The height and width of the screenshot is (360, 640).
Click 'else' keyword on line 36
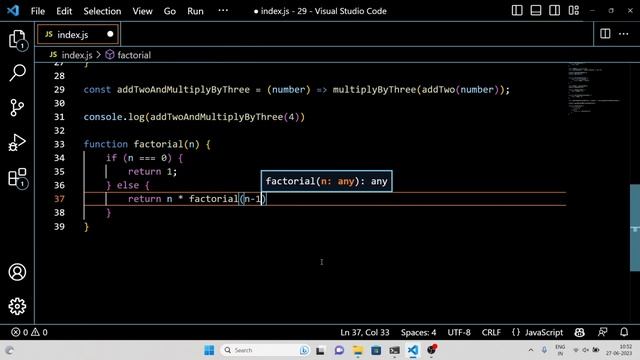[128, 185]
